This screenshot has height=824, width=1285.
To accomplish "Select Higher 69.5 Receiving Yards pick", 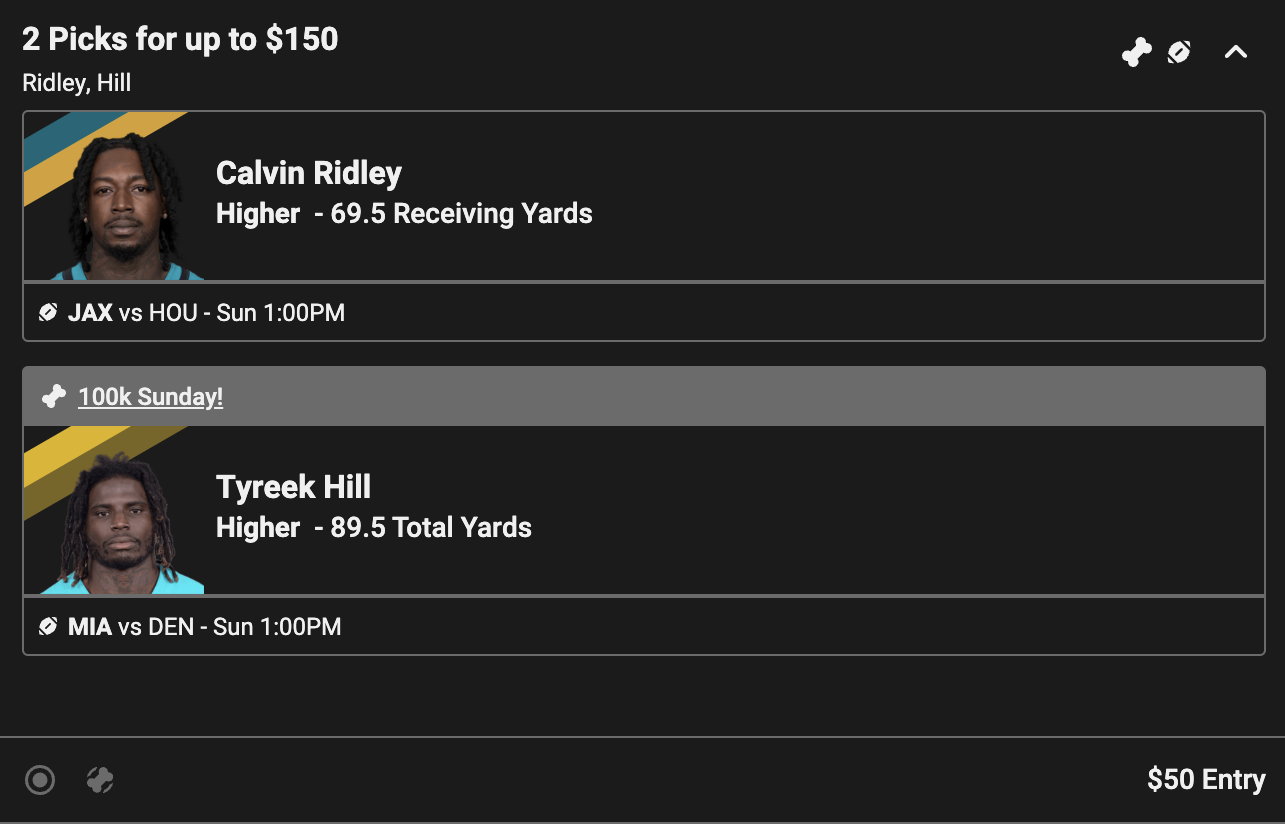I will [404, 213].
